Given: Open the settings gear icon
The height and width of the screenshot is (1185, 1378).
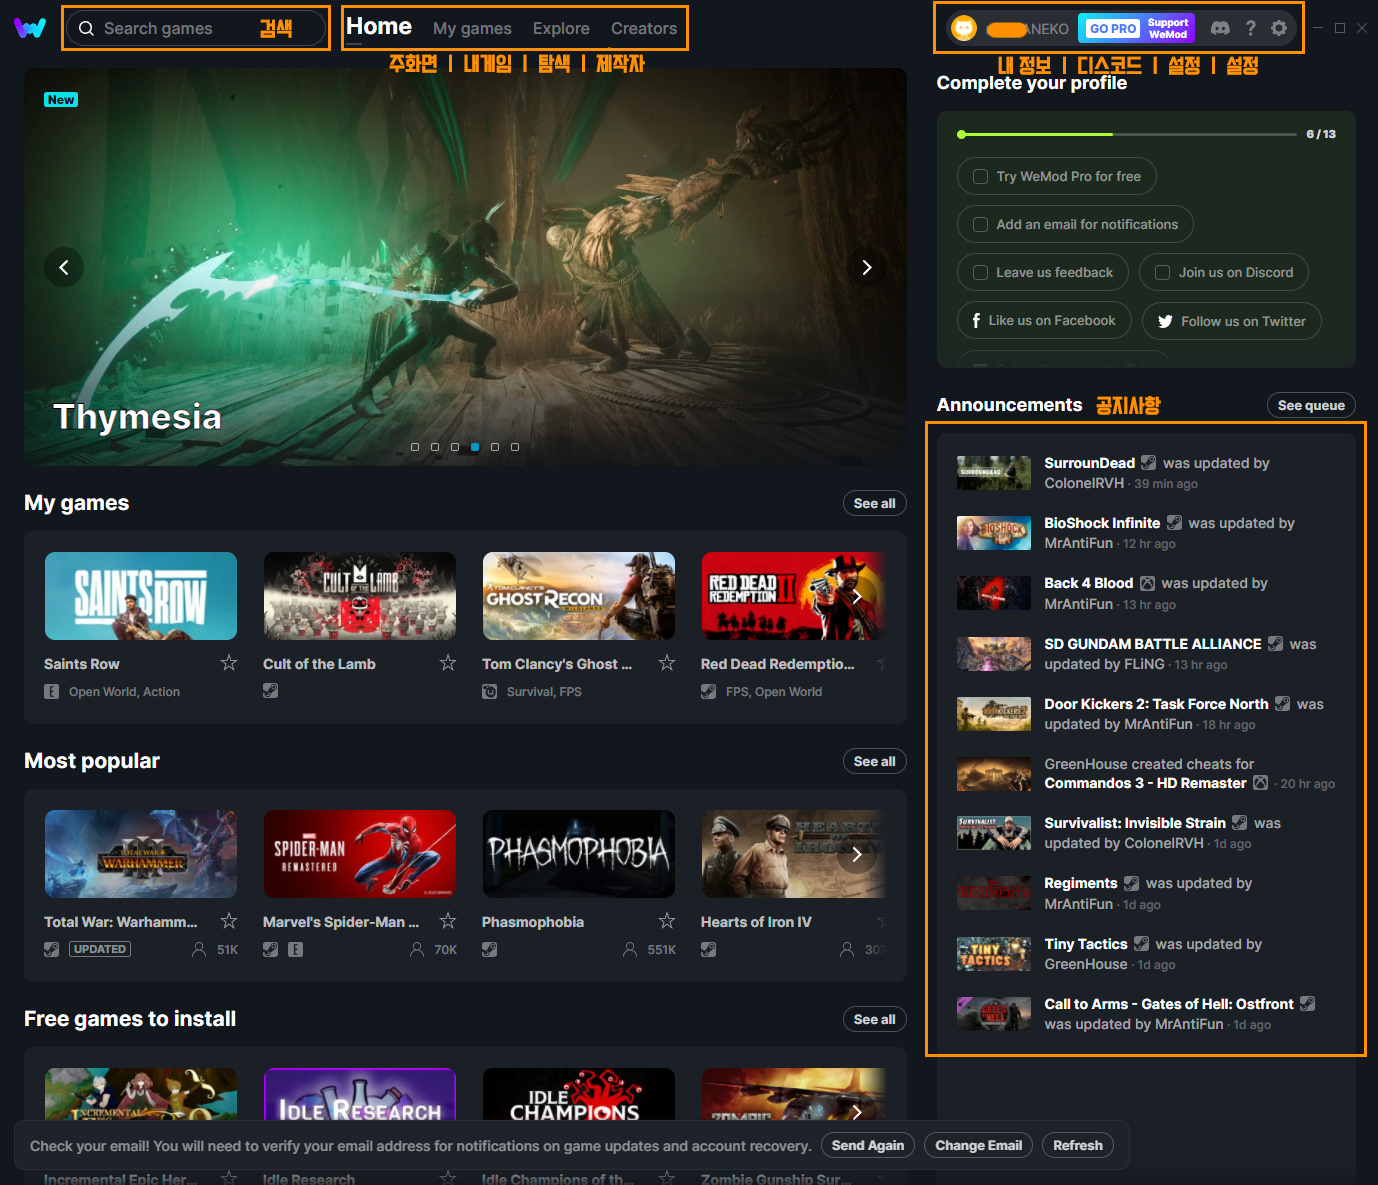Looking at the screenshot, I should (1279, 28).
